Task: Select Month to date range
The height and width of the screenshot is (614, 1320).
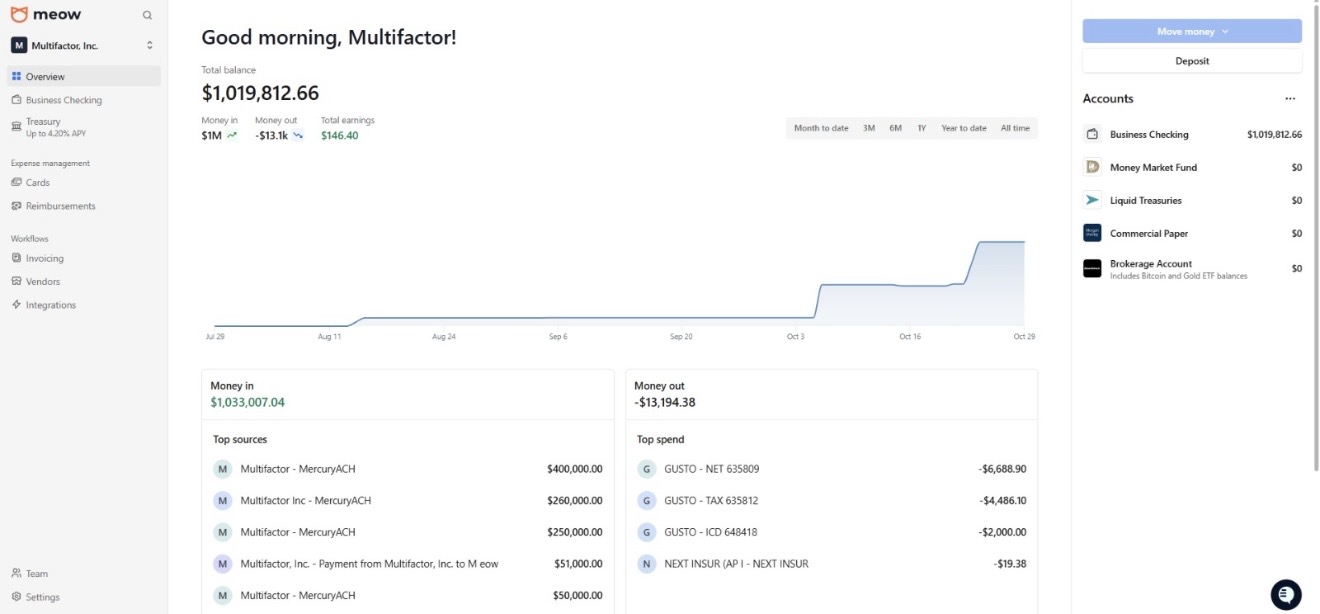Action: 821,128
